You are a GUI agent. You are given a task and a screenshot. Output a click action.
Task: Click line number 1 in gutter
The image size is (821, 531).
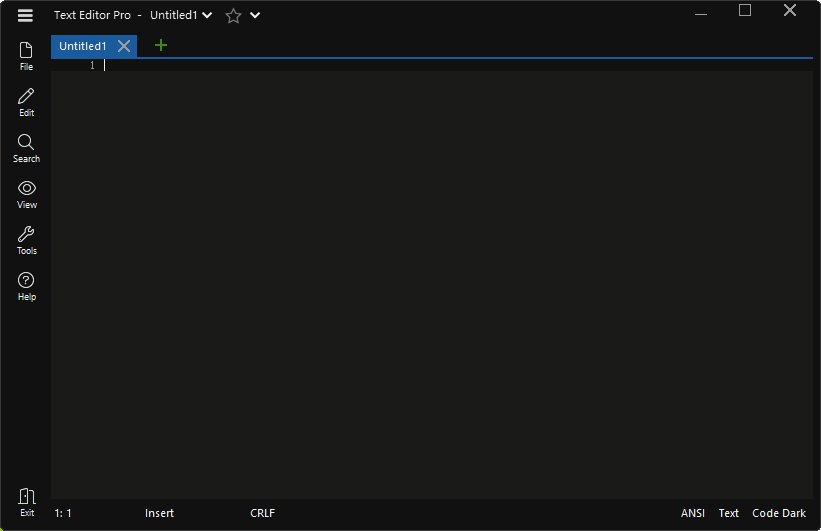(x=92, y=65)
